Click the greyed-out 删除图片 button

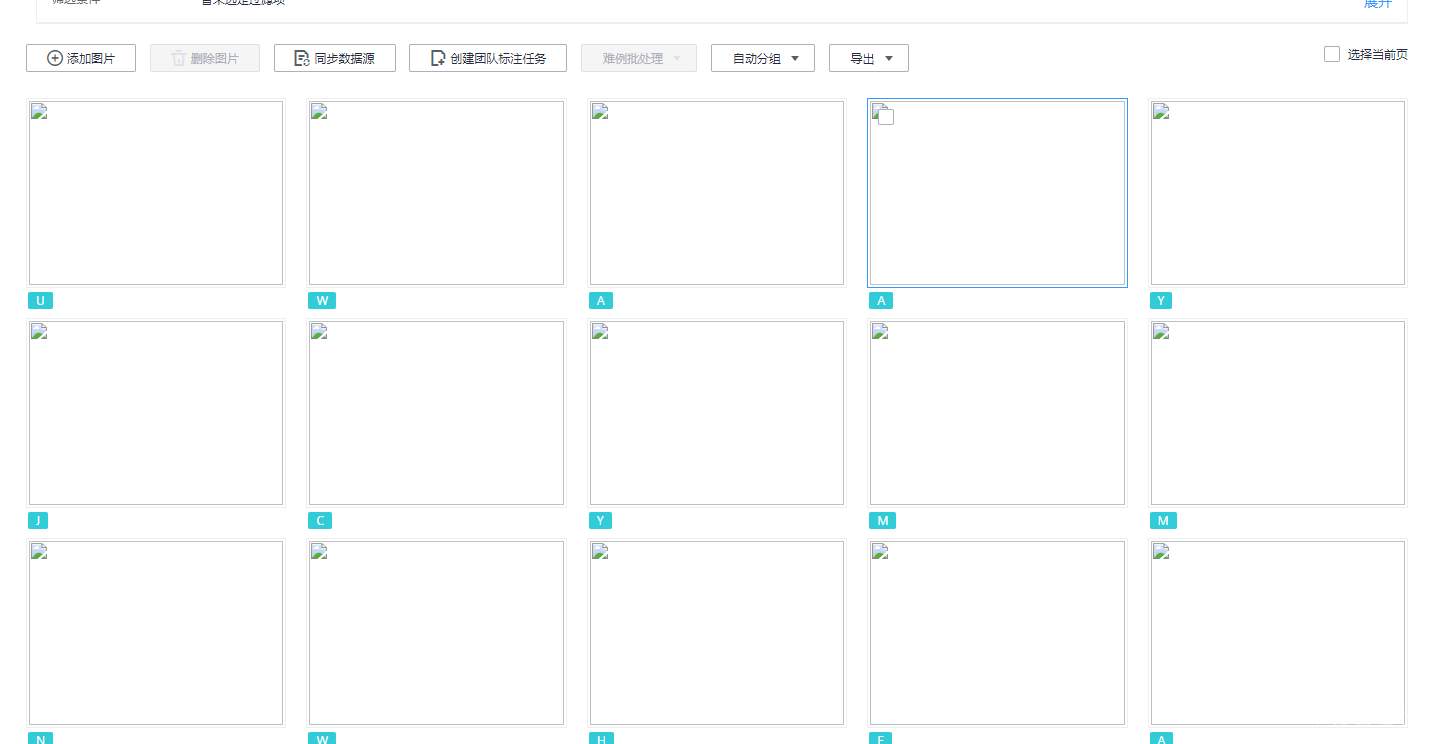[205, 58]
